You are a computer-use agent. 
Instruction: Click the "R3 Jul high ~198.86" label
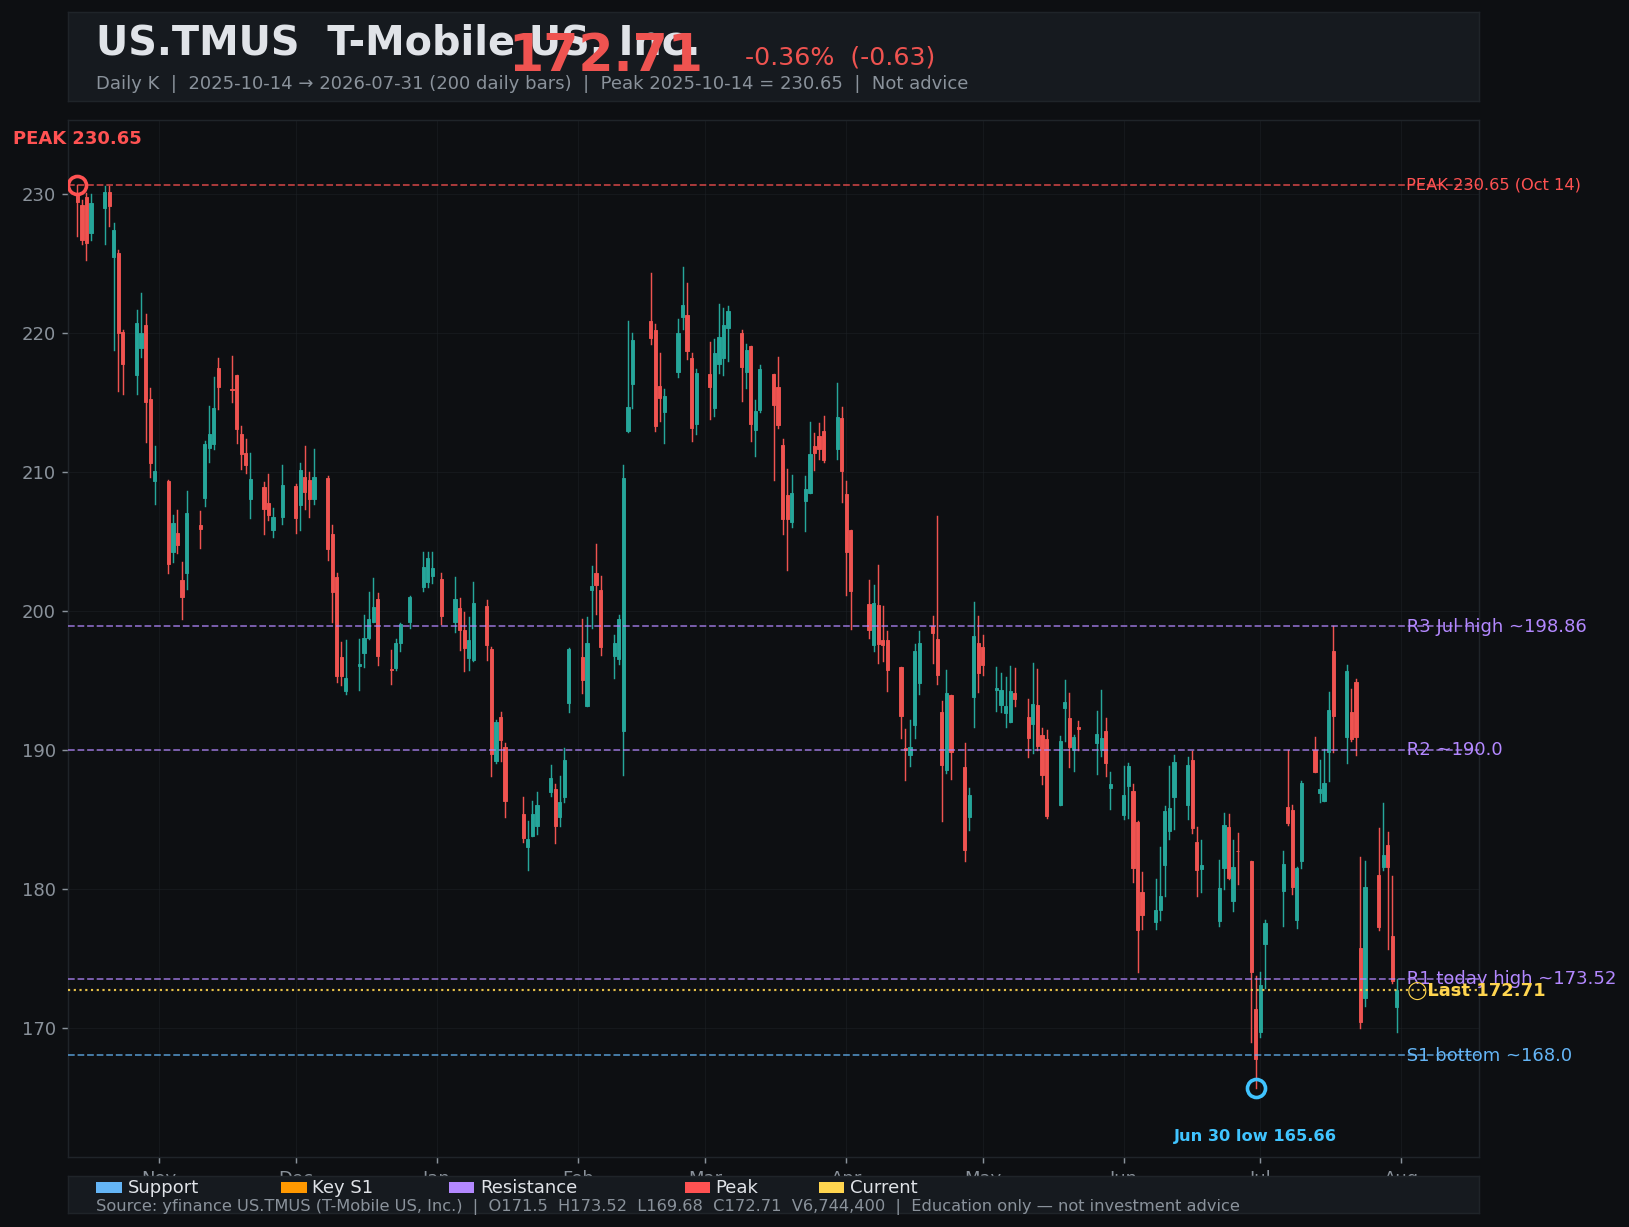click(1496, 626)
